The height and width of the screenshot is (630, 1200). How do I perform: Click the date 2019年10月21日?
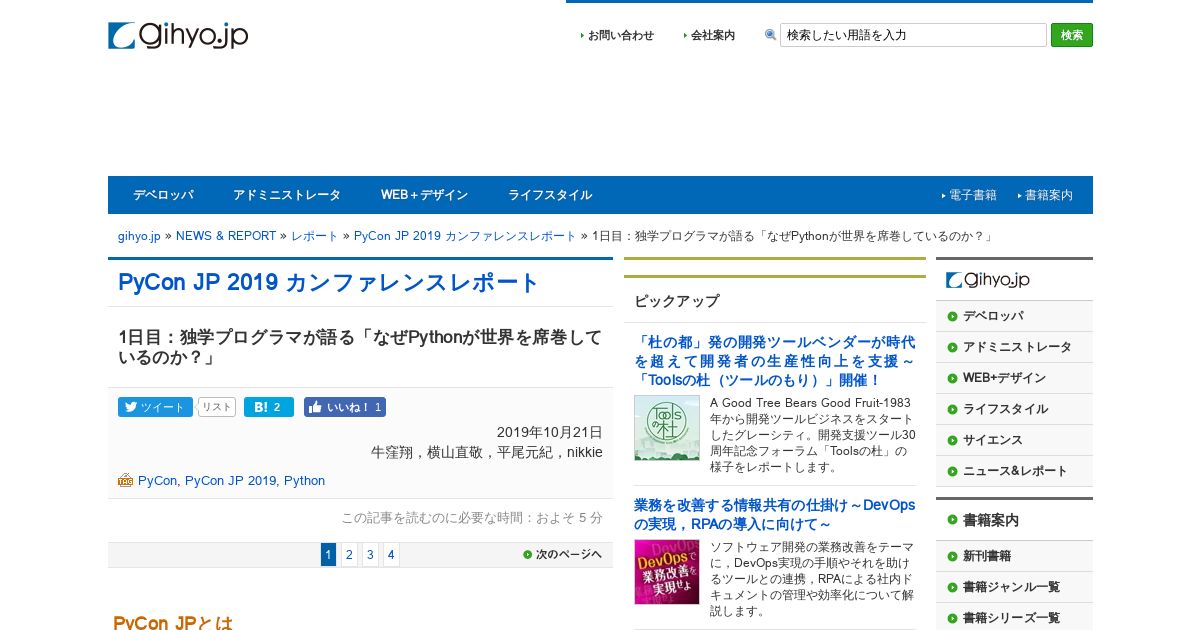pos(550,433)
